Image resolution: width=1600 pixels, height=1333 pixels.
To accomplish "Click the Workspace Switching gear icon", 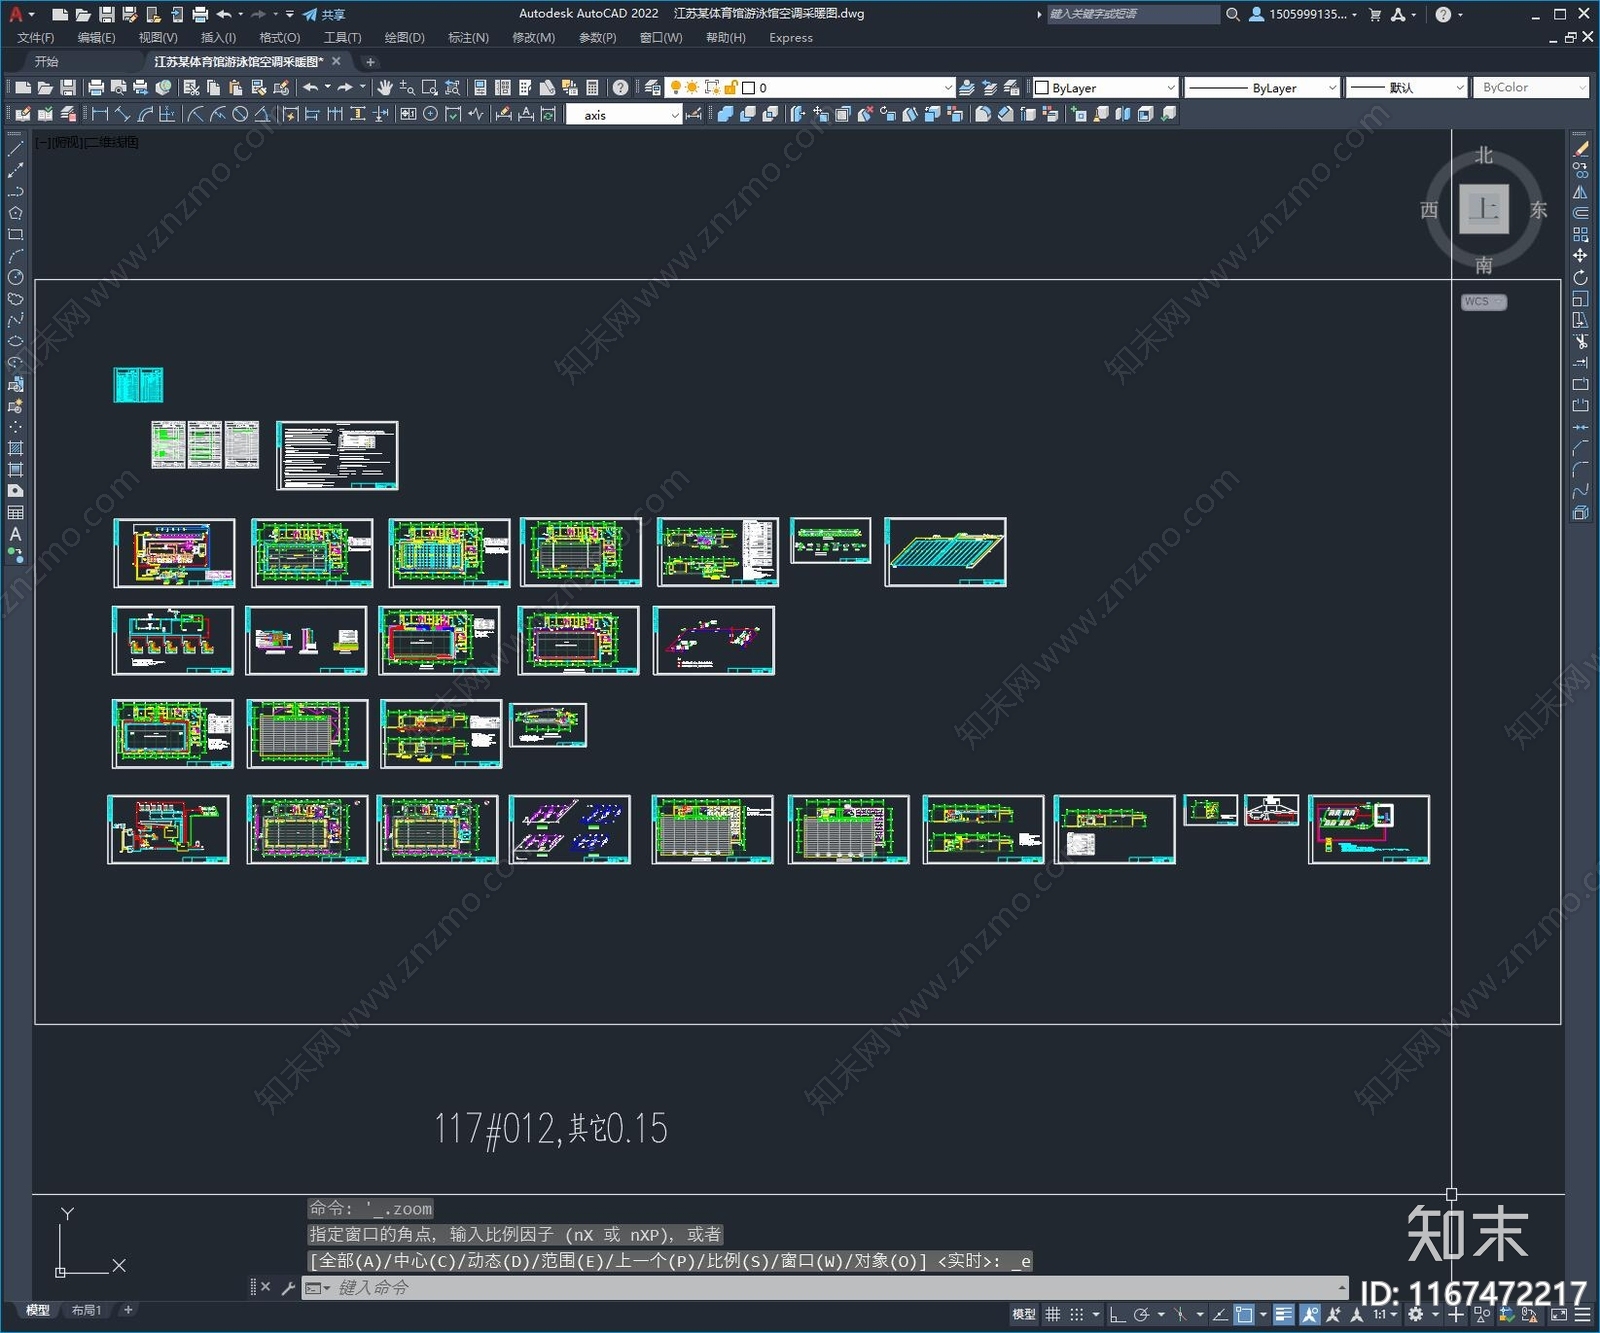I will click(x=1416, y=1315).
